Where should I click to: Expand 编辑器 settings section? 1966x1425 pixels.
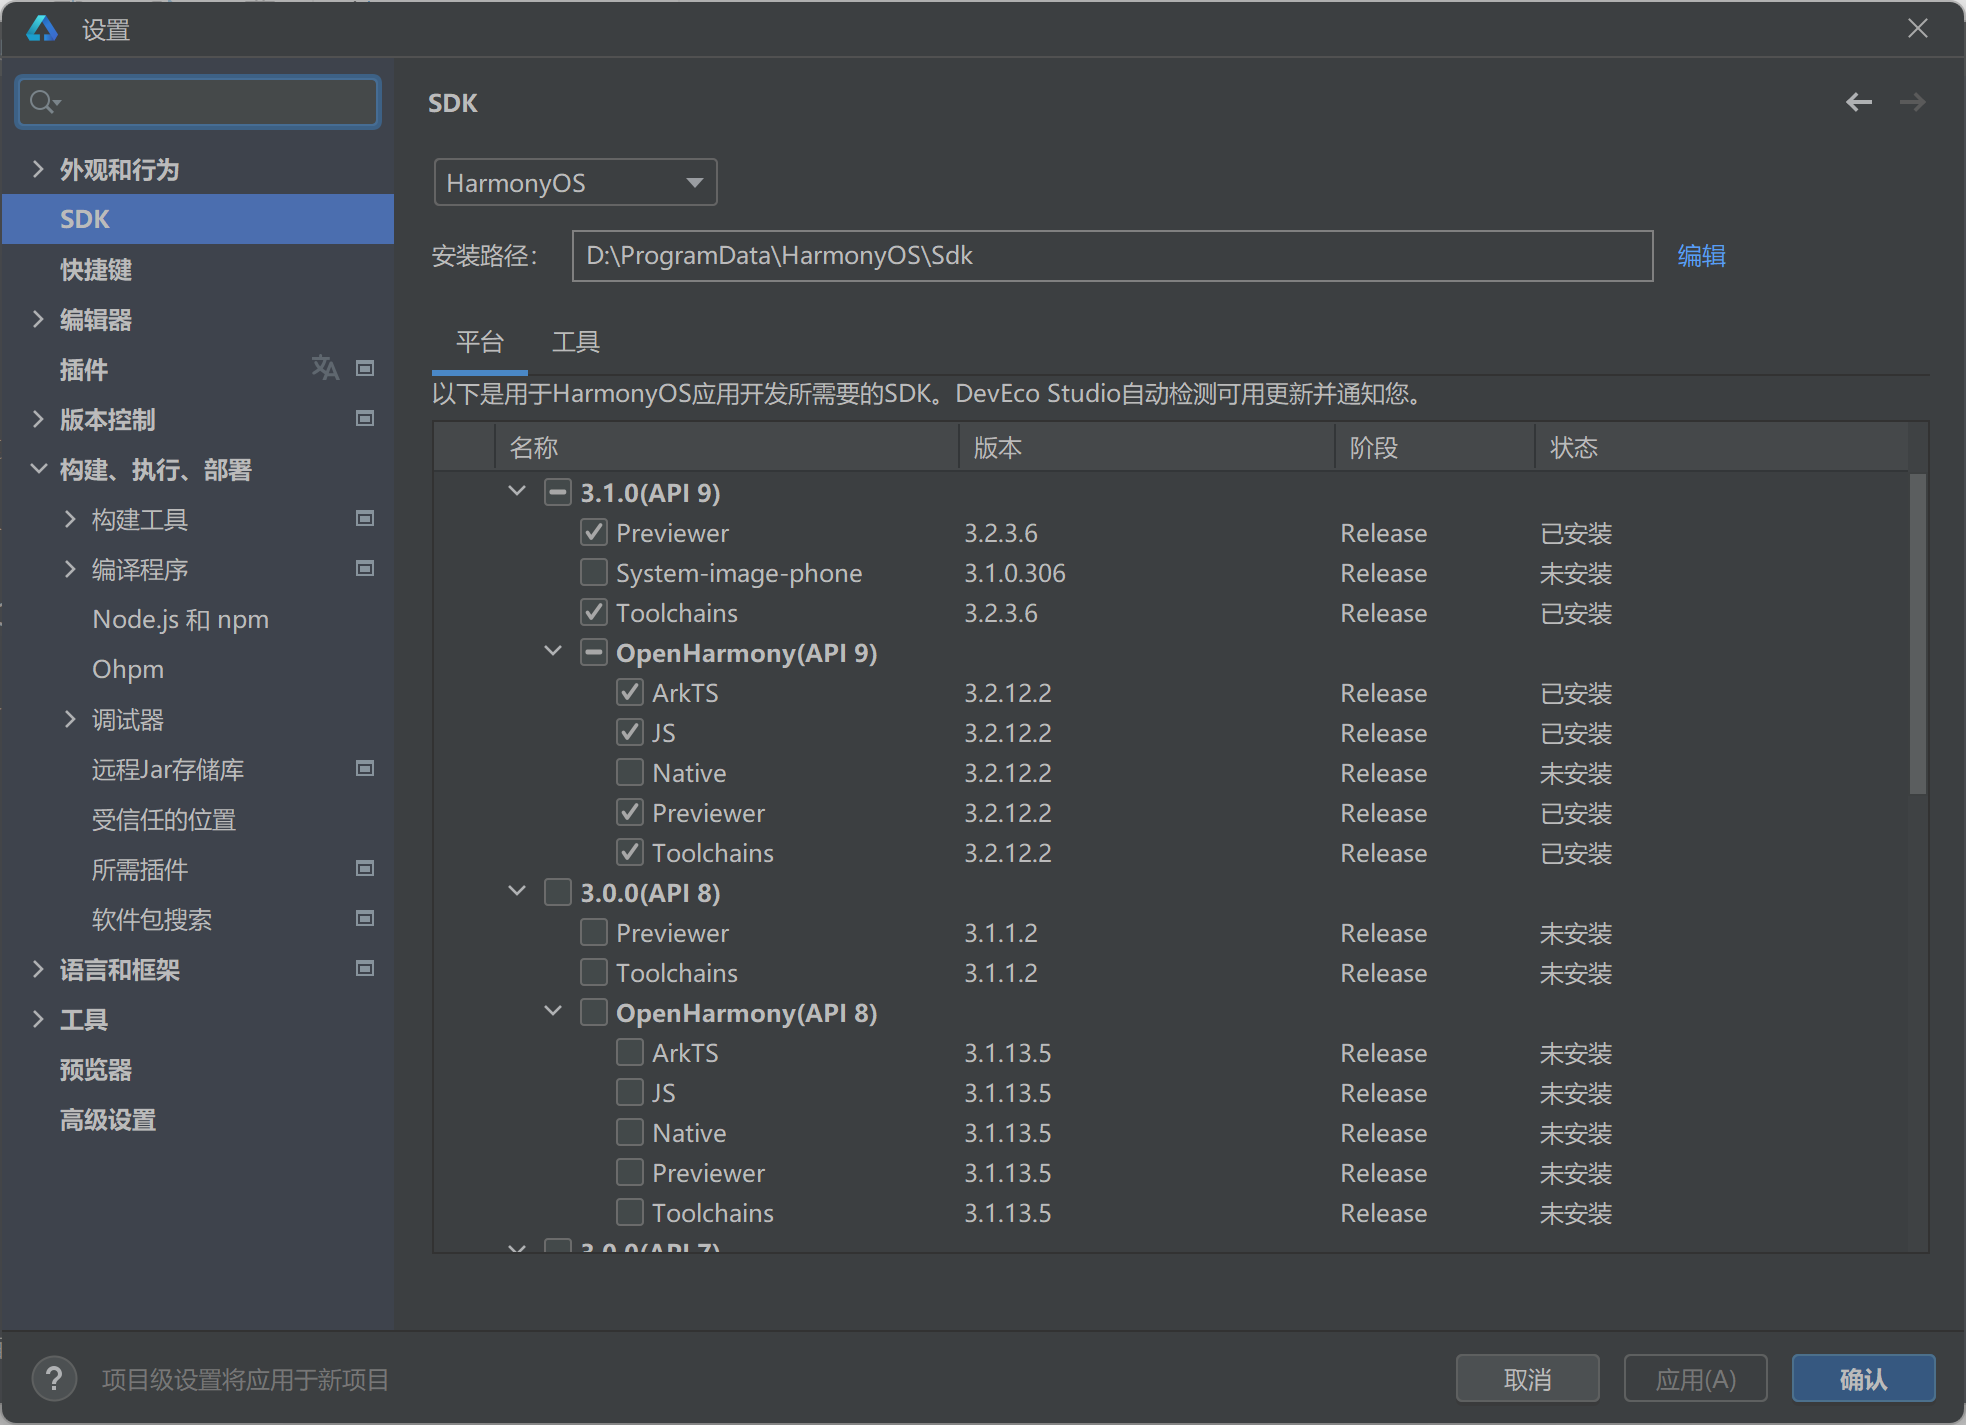click(x=38, y=319)
